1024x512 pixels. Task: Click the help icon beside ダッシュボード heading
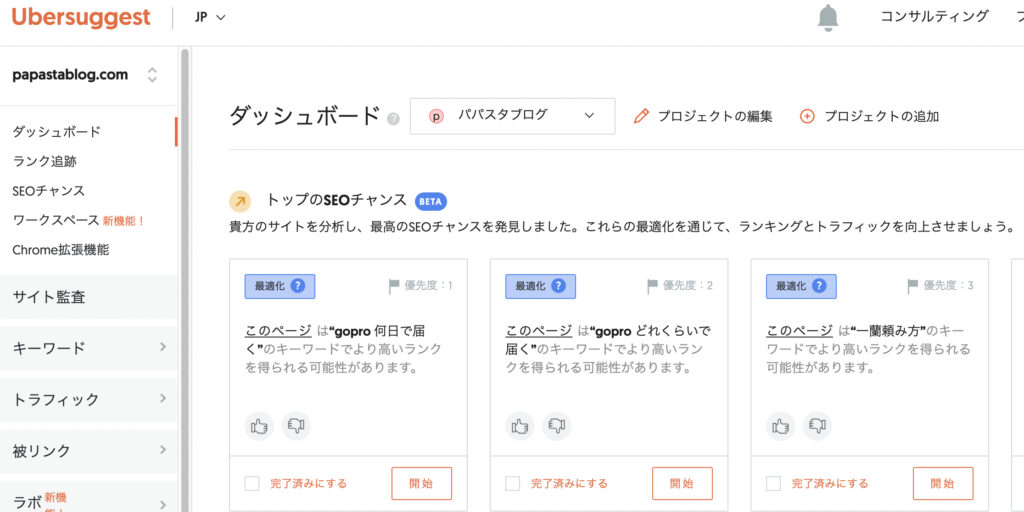tap(393, 118)
